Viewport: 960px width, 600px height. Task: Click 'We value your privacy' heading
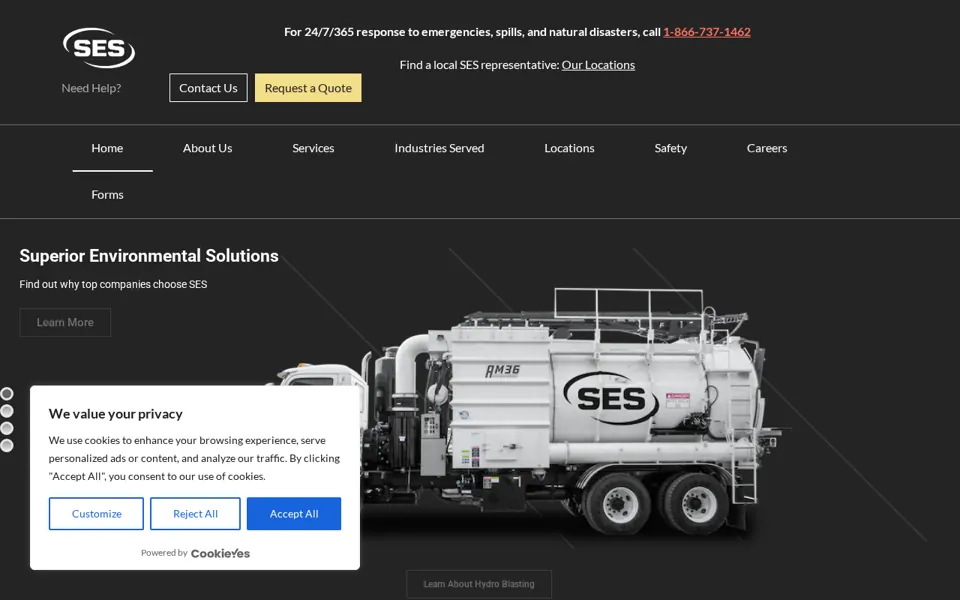click(116, 414)
